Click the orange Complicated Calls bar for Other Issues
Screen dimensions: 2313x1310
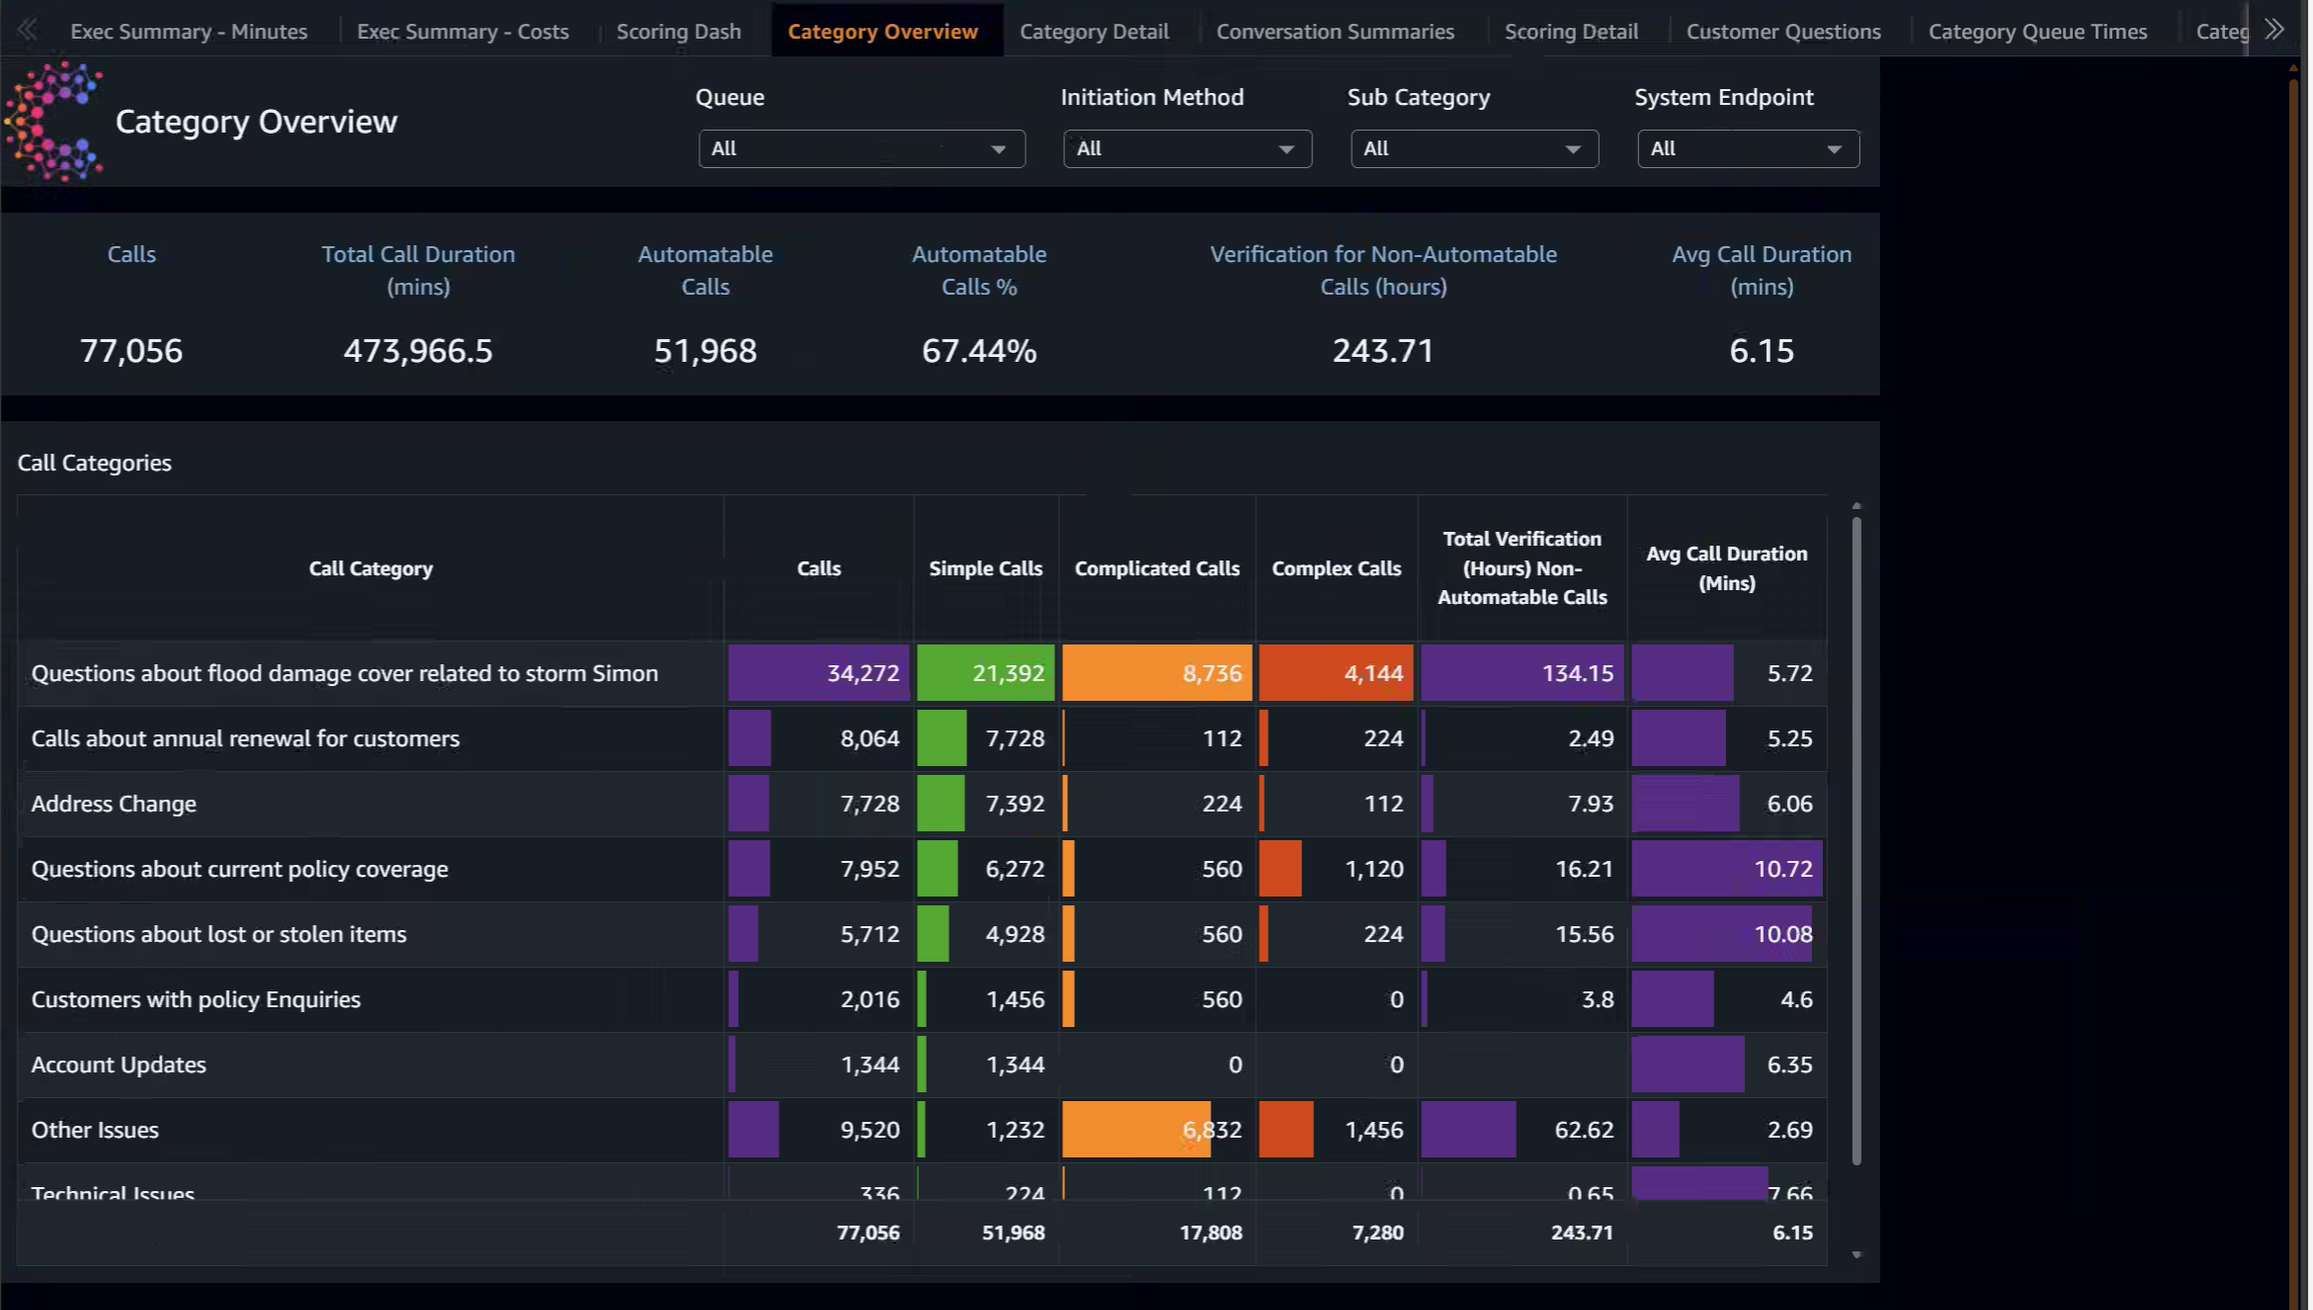click(x=1136, y=1130)
